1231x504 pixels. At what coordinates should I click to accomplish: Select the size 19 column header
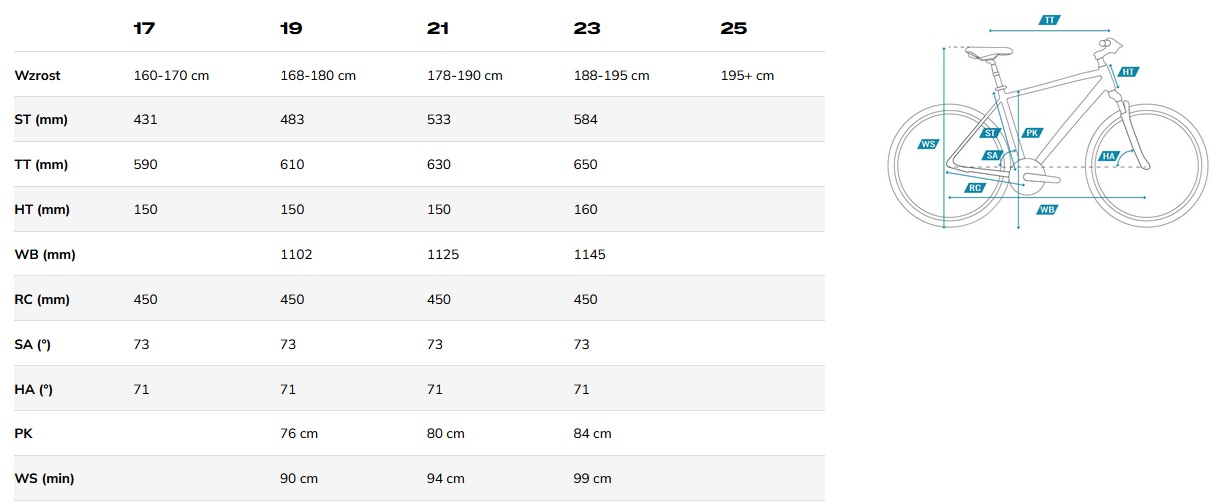pyautogui.click(x=291, y=28)
